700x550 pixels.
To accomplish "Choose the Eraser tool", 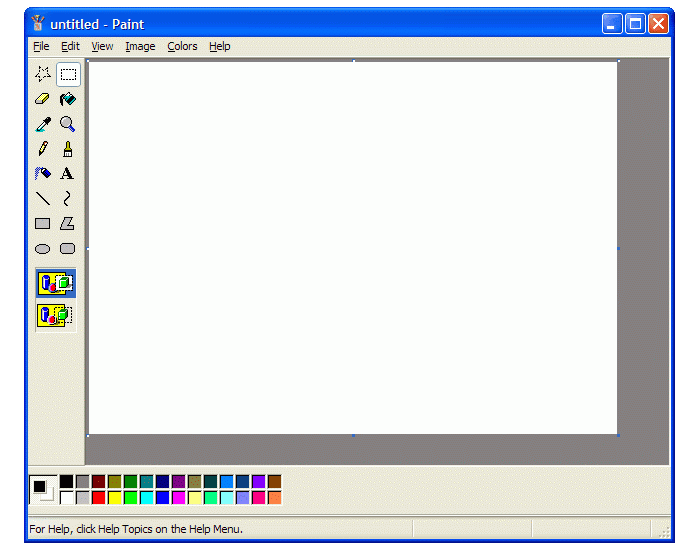I will pyautogui.click(x=43, y=99).
